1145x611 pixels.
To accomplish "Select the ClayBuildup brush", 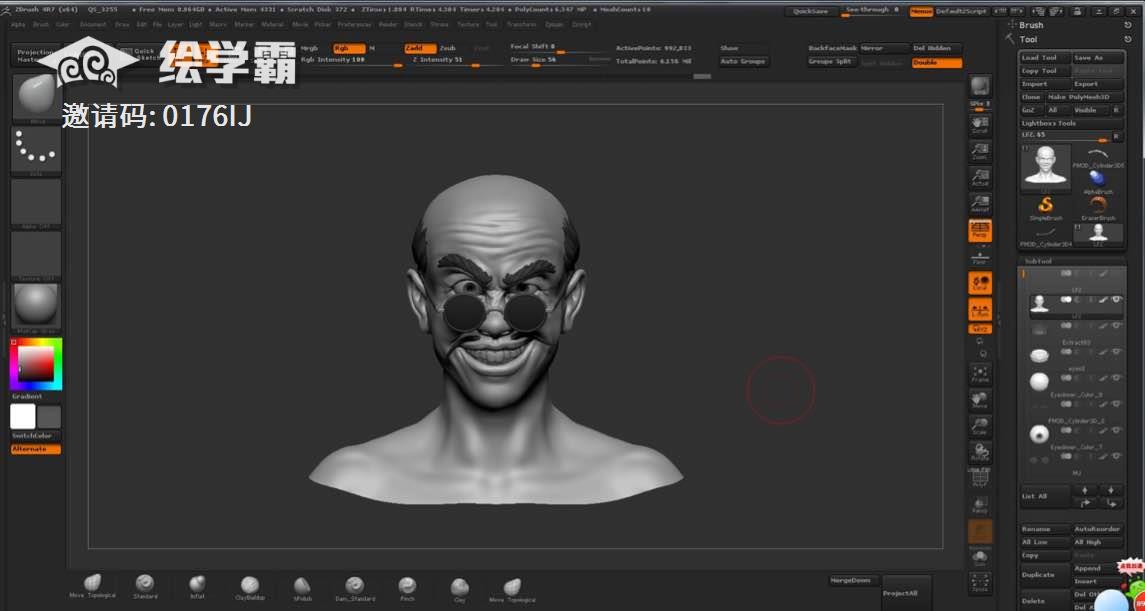I will (x=249, y=587).
